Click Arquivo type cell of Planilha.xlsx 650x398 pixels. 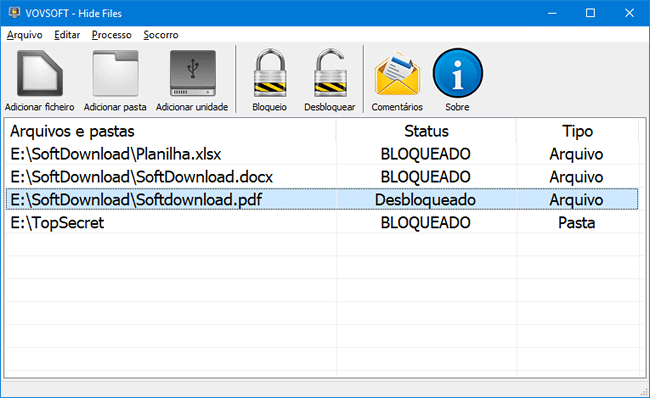576,154
